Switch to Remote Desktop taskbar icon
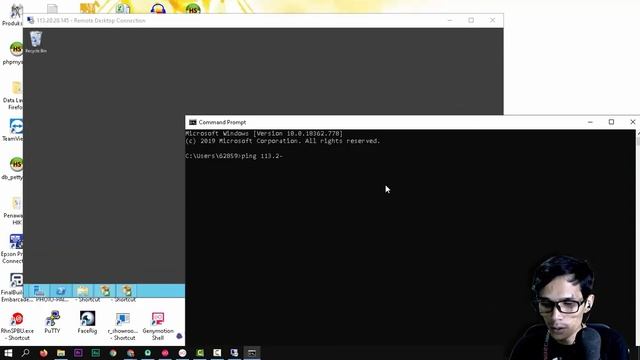Viewport: 640px width, 360px height. coord(234,353)
